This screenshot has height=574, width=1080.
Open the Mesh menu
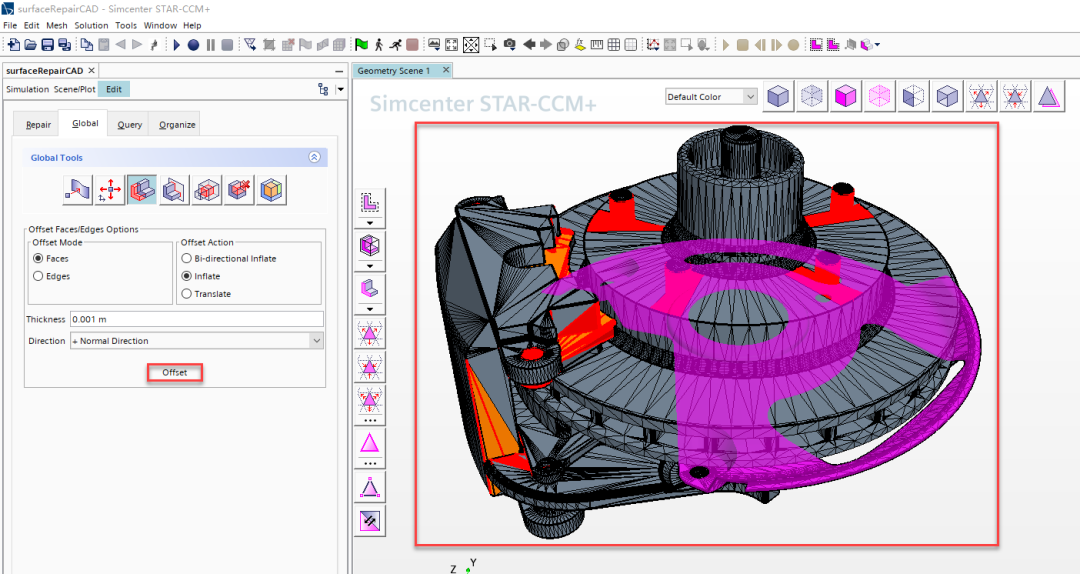tap(56, 25)
